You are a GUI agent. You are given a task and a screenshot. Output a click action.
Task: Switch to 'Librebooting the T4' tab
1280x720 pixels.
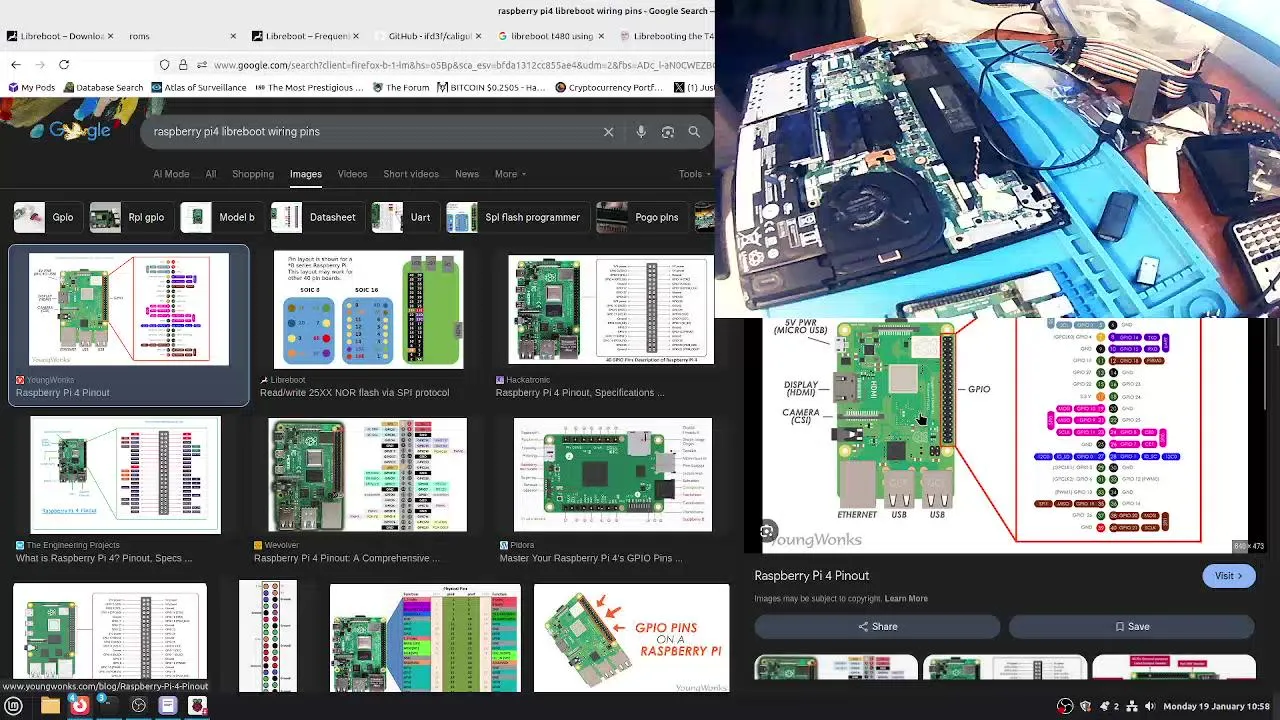tap(666, 36)
